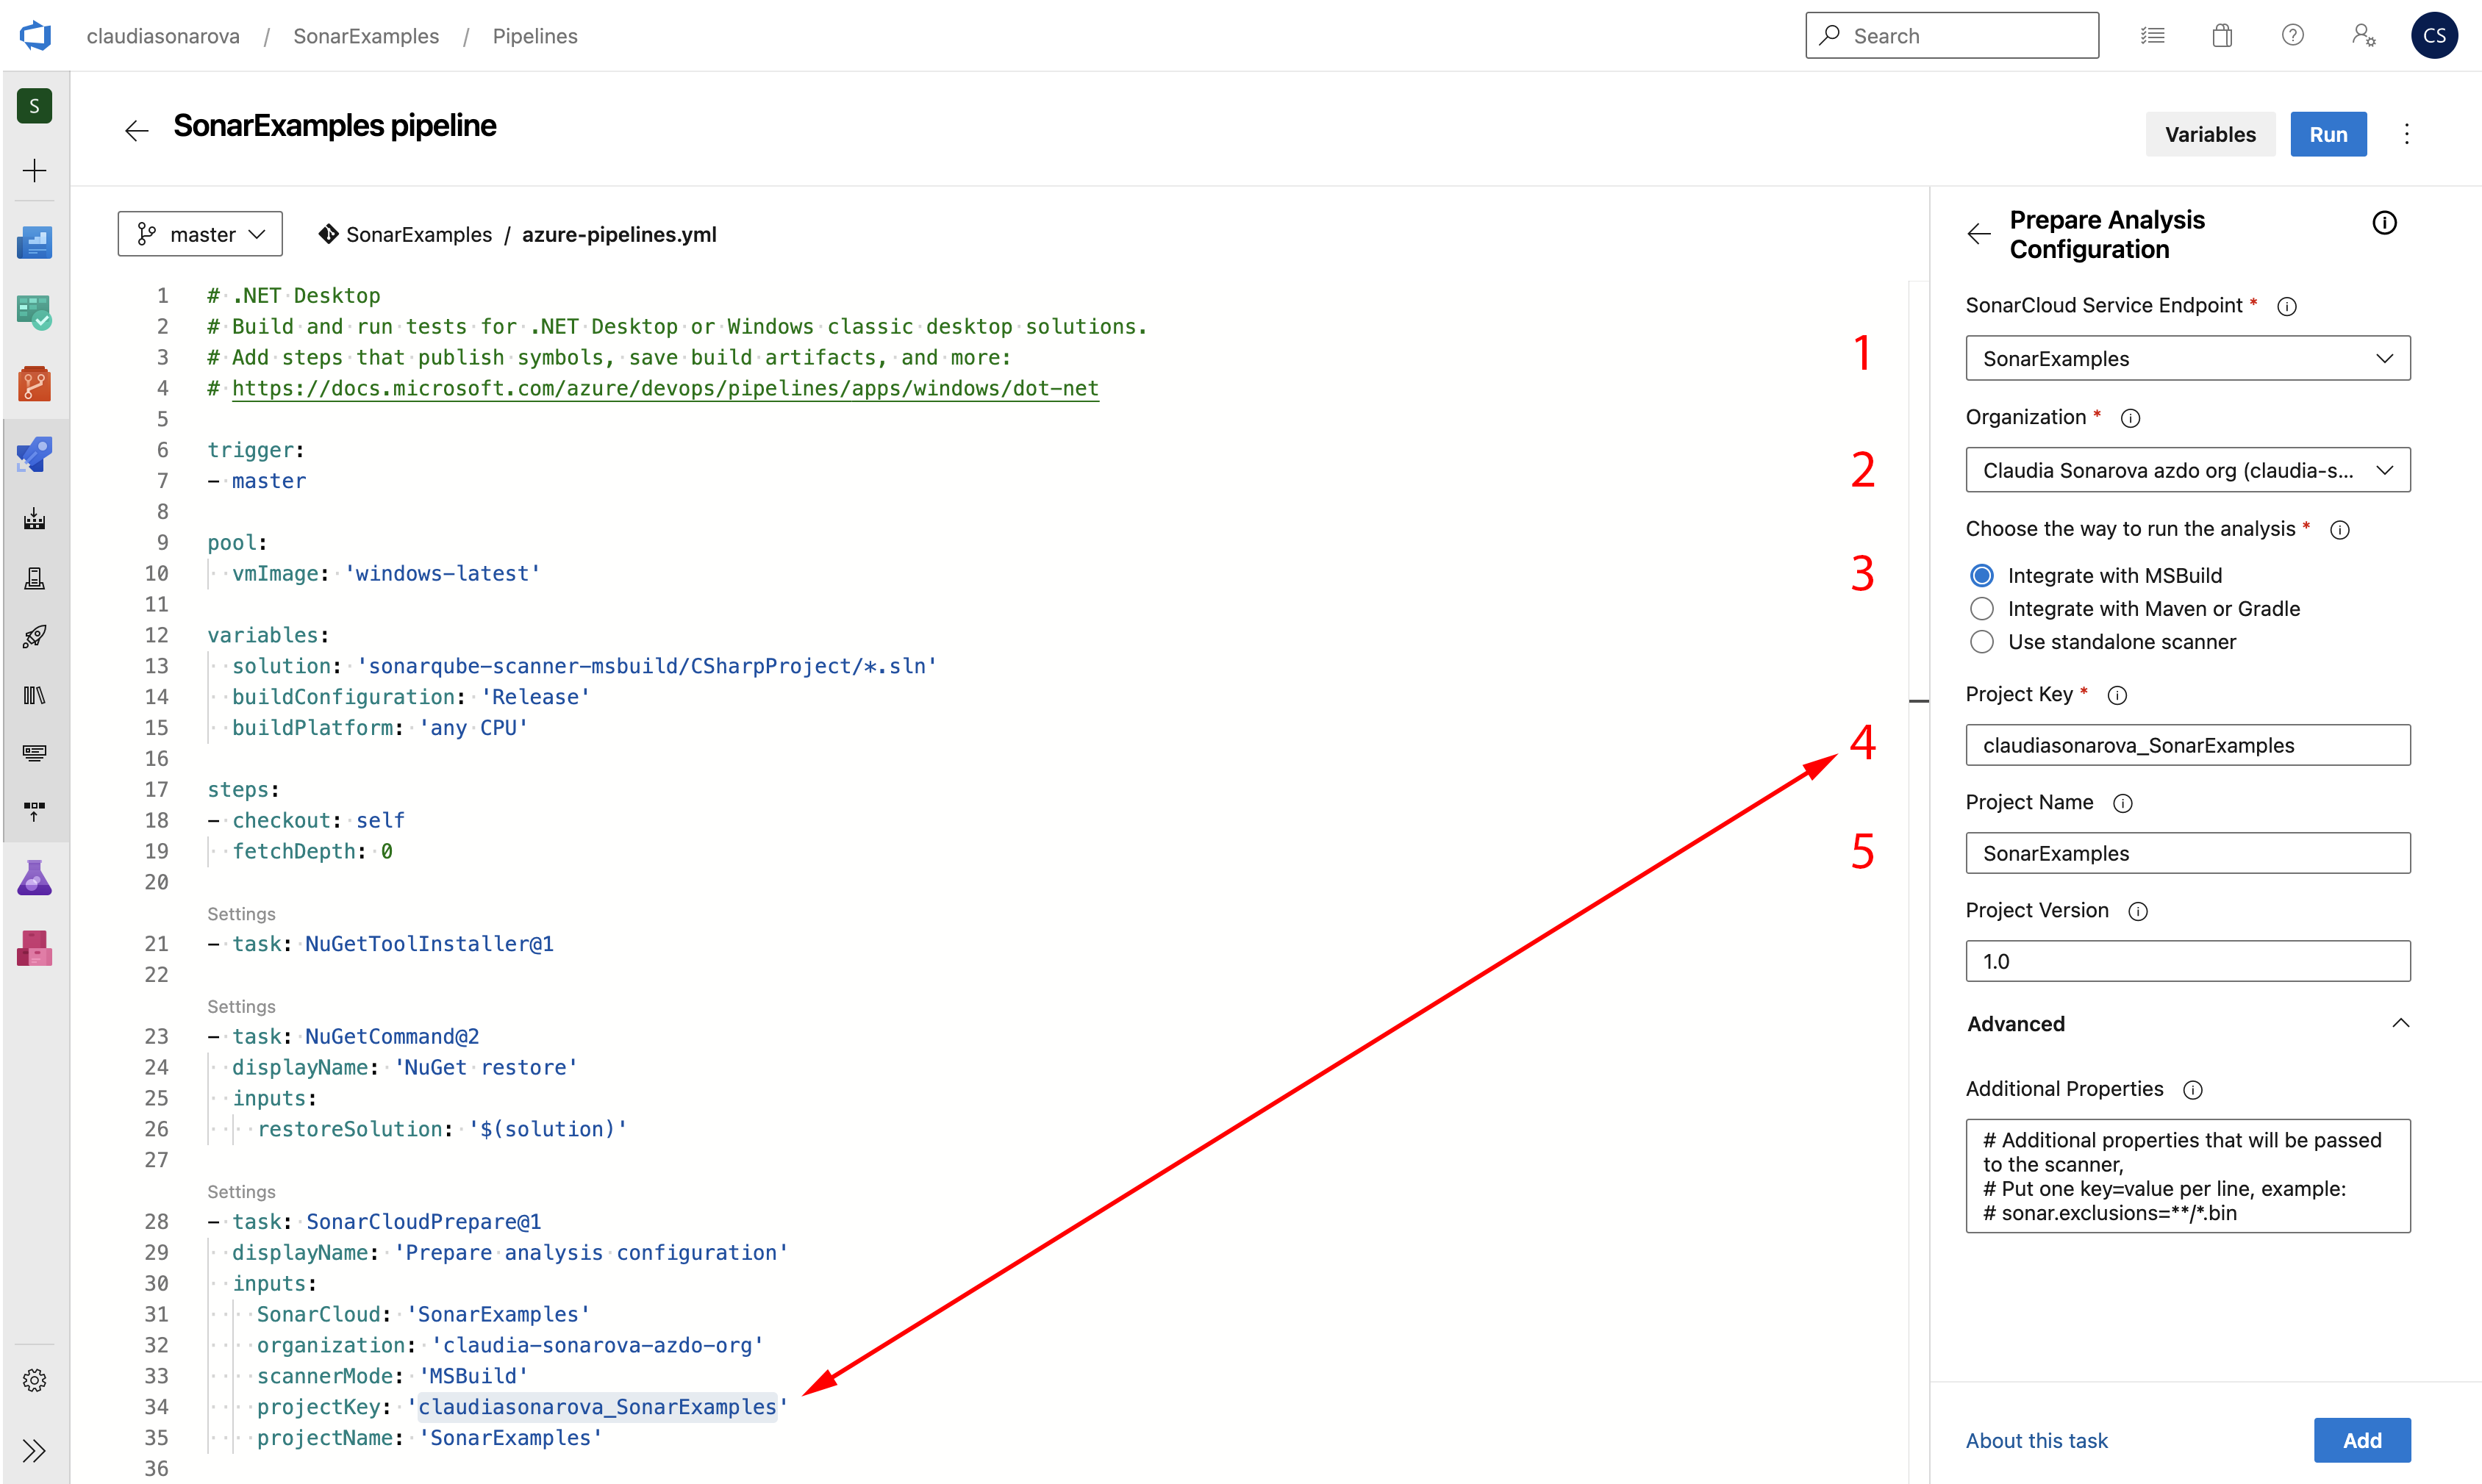Click the Project Version input field

[2188, 962]
